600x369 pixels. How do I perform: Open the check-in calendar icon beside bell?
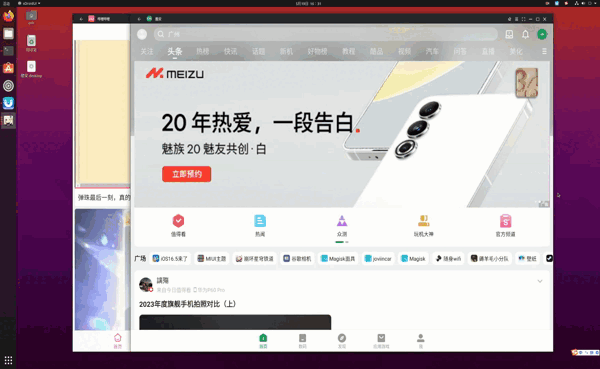tap(509, 34)
